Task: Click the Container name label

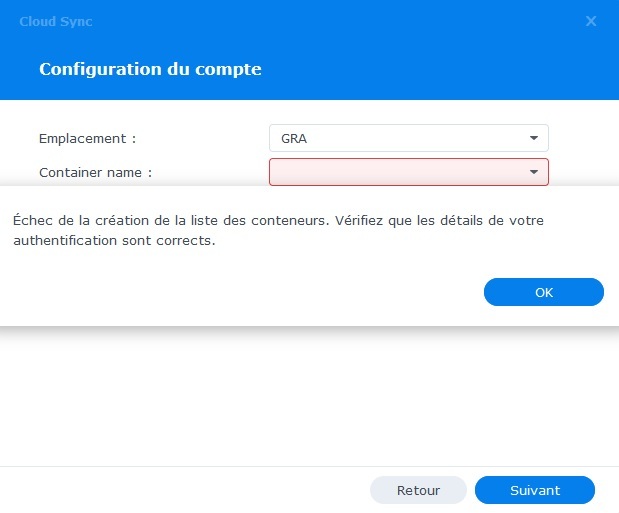Action: point(95,172)
